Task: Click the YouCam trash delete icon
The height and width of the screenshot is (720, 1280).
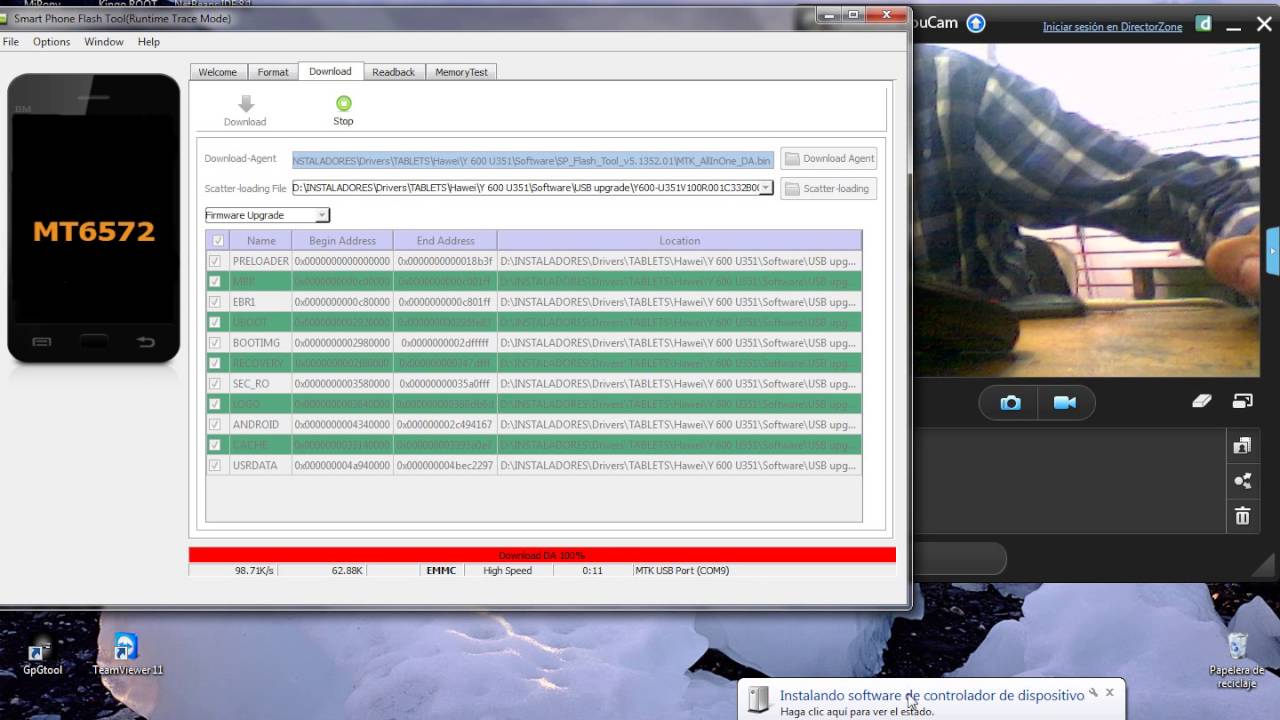Action: click(1242, 516)
